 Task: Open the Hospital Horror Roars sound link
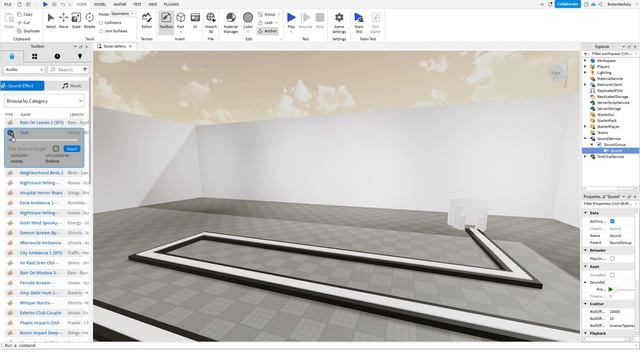pos(41,193)
